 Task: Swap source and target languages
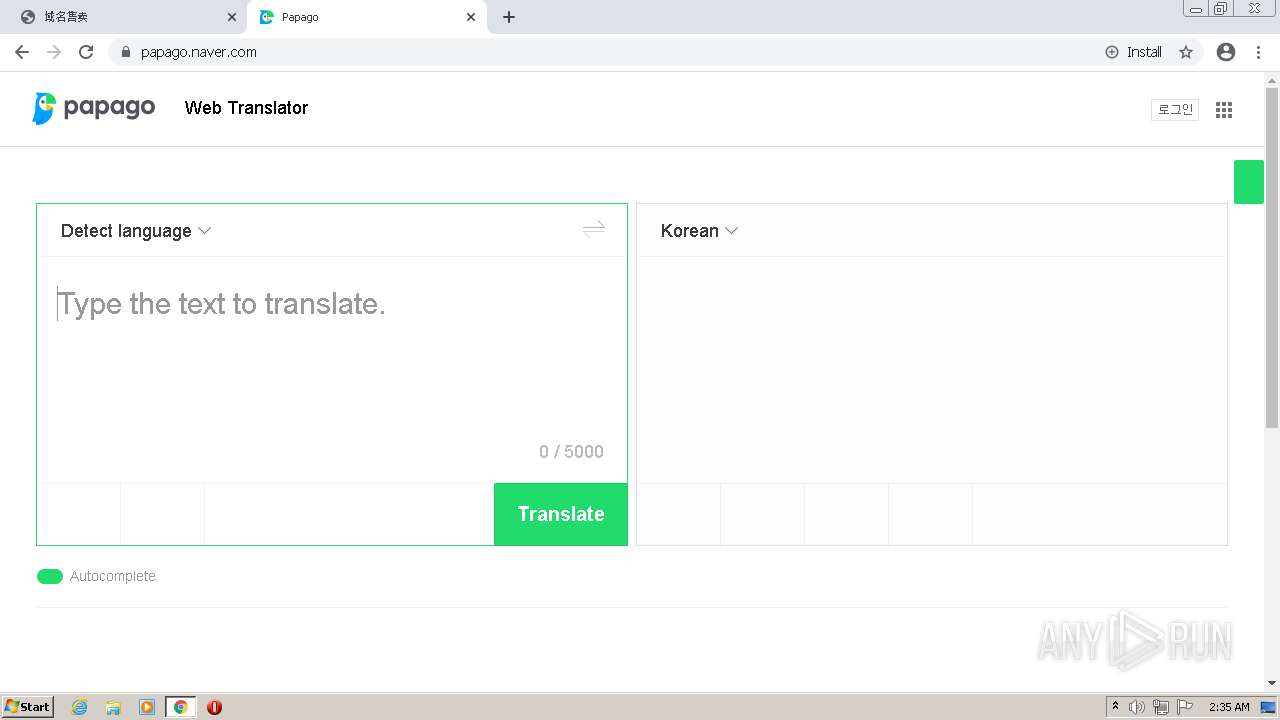(x=594, y=230)
